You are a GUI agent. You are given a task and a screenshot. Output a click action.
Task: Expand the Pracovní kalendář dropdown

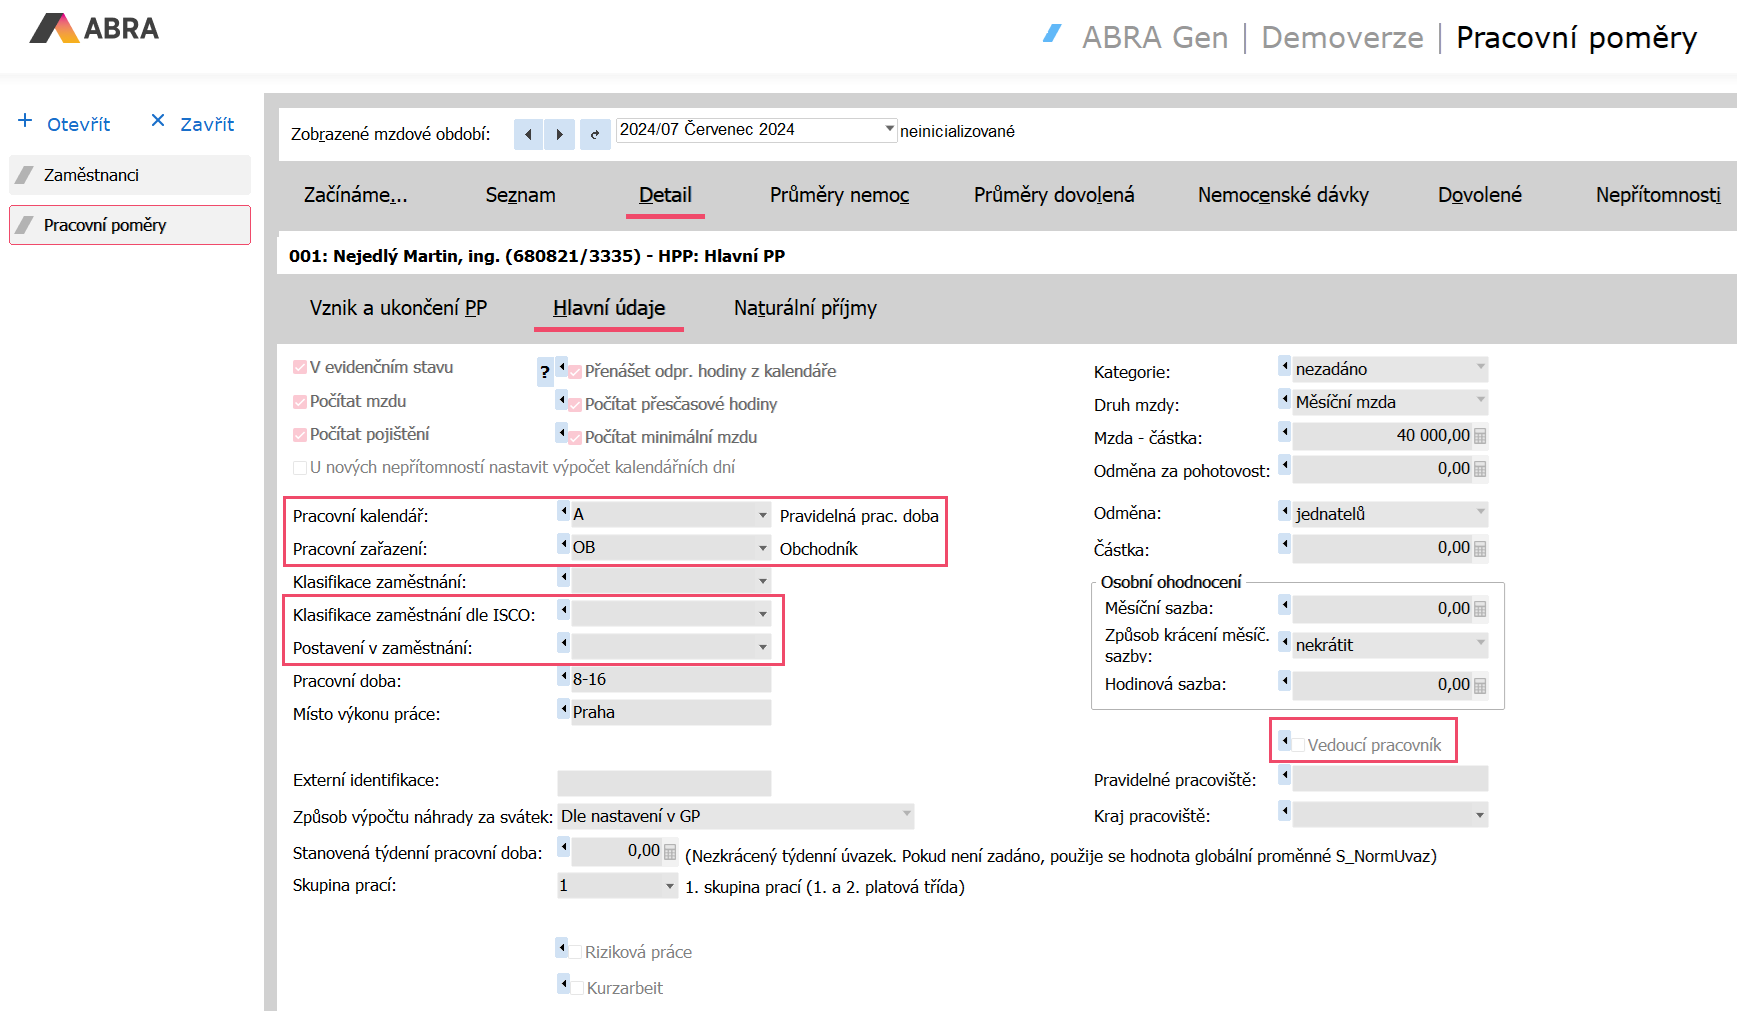pos(762,516)
